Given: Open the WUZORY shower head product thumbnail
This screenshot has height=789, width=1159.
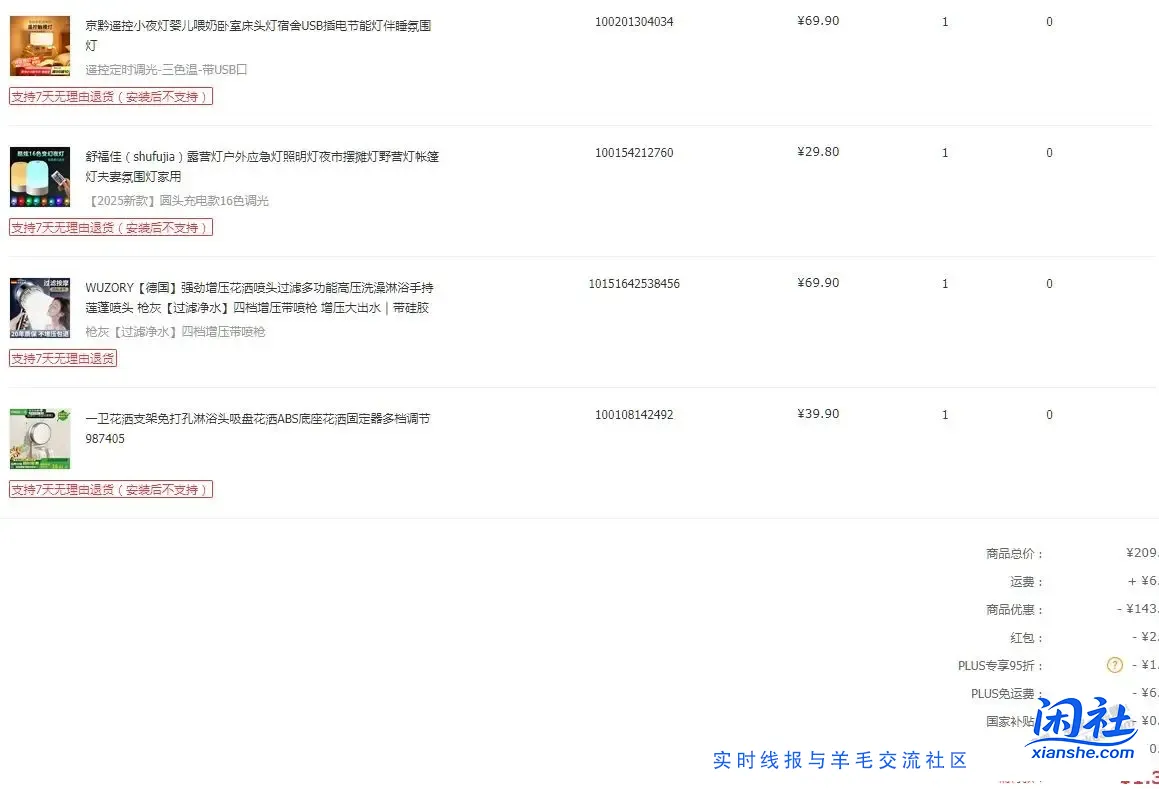Looking at the screenshot, I should pyautogui.click(x=39, y=307).
